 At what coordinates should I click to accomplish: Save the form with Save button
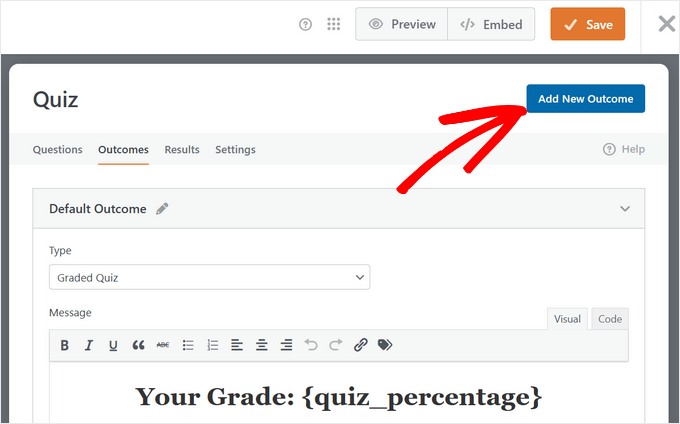587,24
